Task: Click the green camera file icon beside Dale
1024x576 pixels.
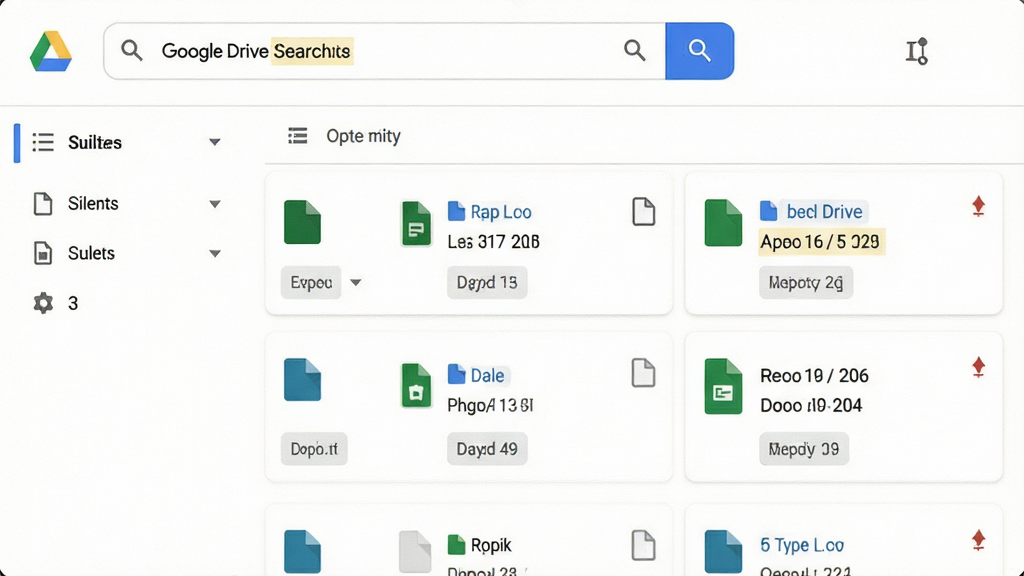Action: 416,386
